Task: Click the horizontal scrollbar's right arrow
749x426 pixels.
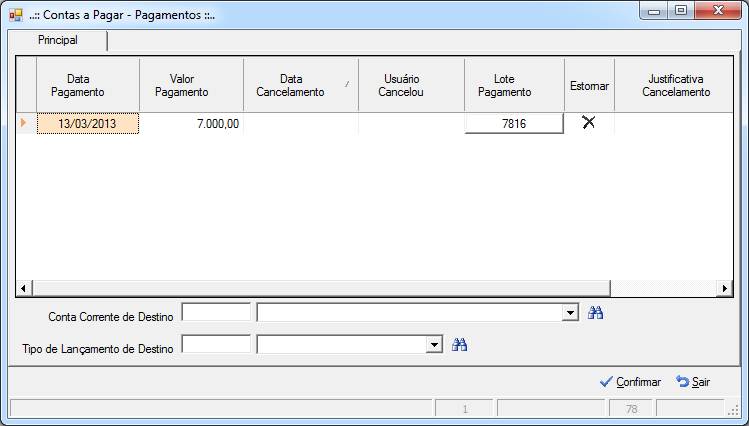Action: (x=725, y=288)
